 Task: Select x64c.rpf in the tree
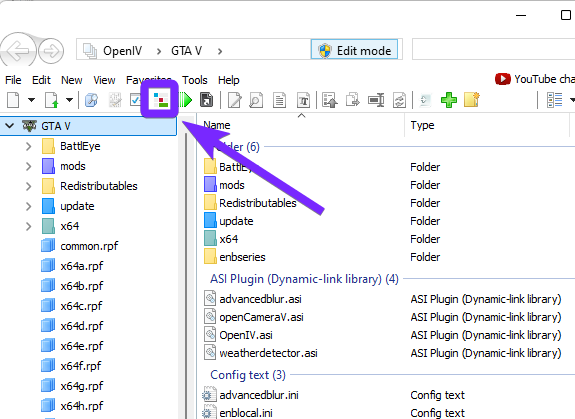[81, 306]
